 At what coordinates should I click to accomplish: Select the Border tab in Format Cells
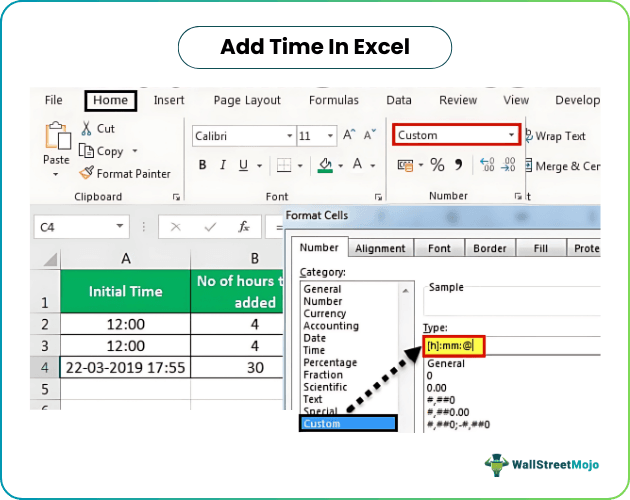tap(490, 248)
